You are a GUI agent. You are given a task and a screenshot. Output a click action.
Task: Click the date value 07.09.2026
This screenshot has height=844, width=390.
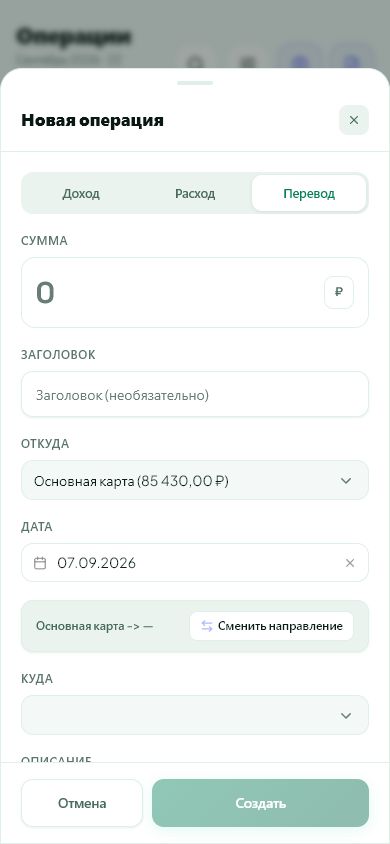[x=97, y=563]
